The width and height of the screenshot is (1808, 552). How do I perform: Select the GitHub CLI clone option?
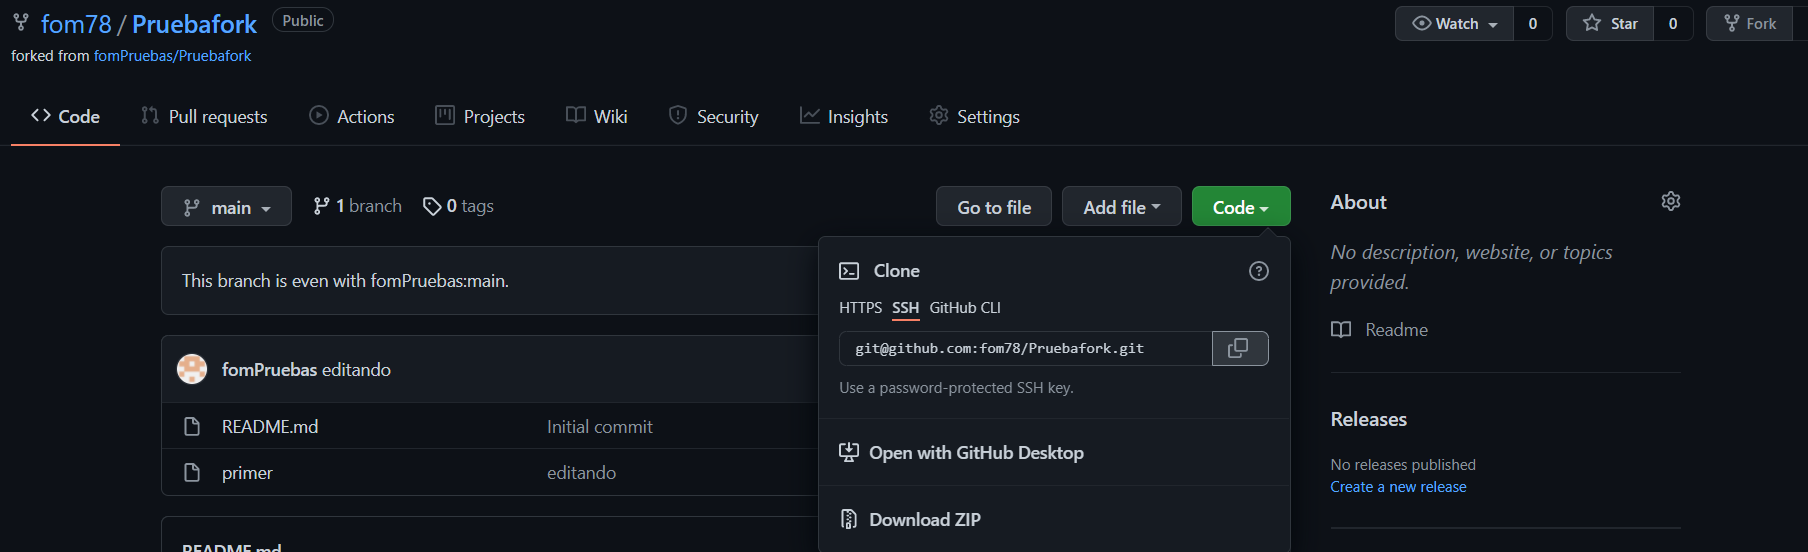click(x=965, y=308)
